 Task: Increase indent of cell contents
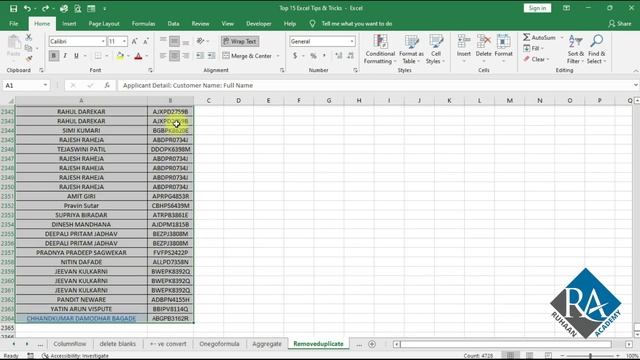211,56
